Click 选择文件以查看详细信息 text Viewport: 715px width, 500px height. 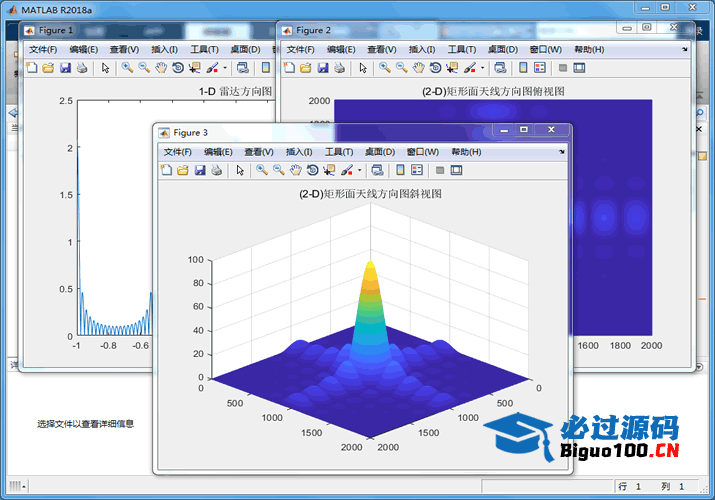pyautogui.click(x=85, y=424)
